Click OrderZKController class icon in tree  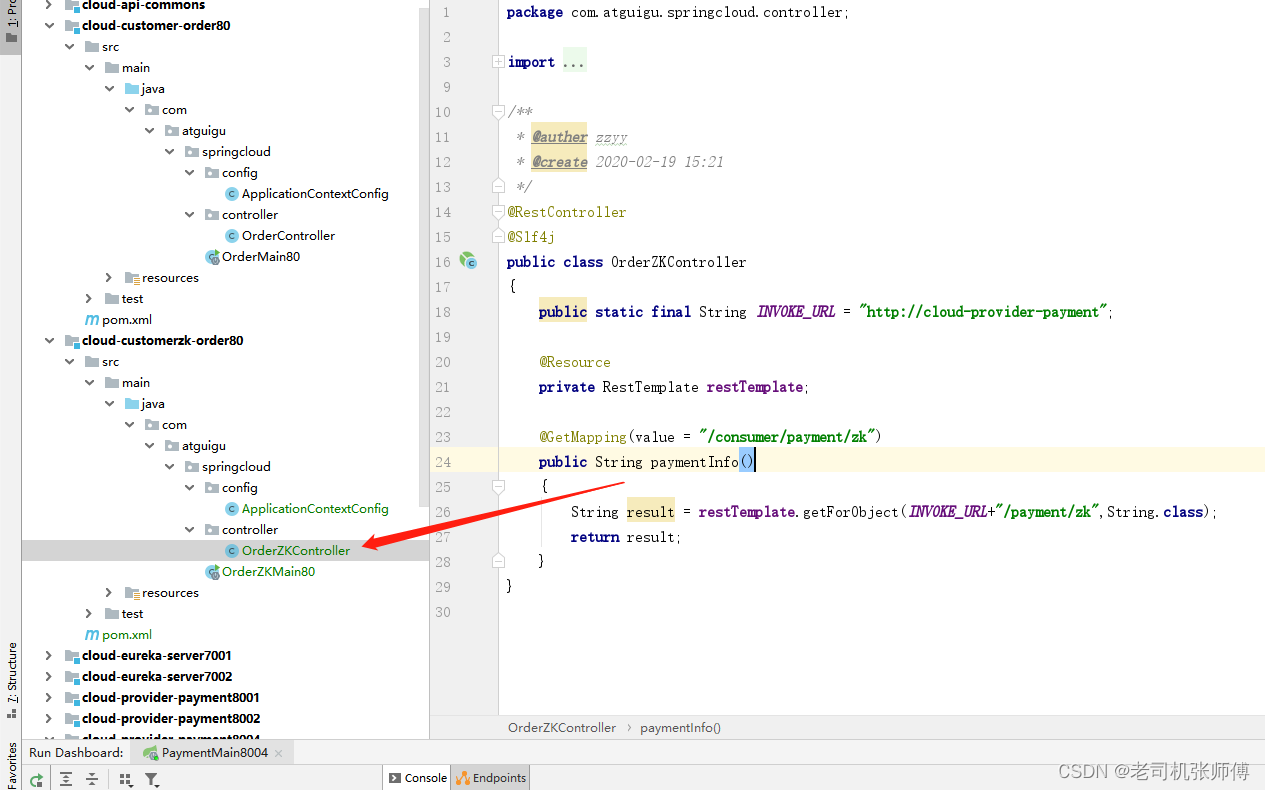[x=232, y=551]
